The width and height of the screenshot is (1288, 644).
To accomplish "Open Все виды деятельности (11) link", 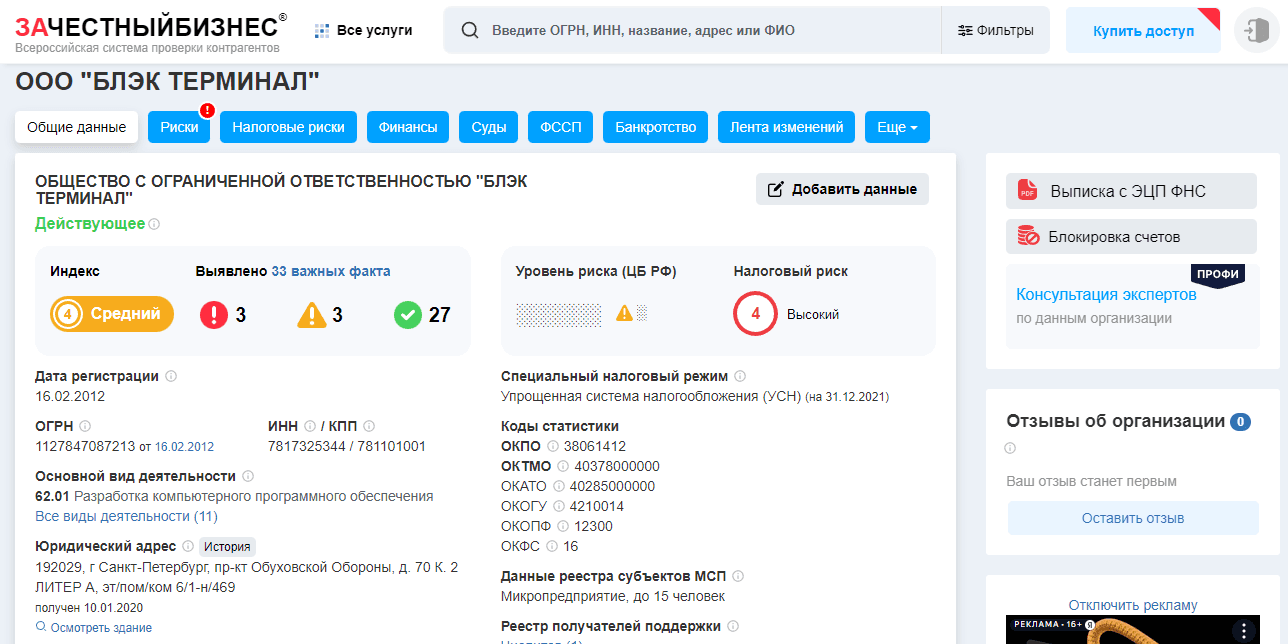I will click(126, 516).
